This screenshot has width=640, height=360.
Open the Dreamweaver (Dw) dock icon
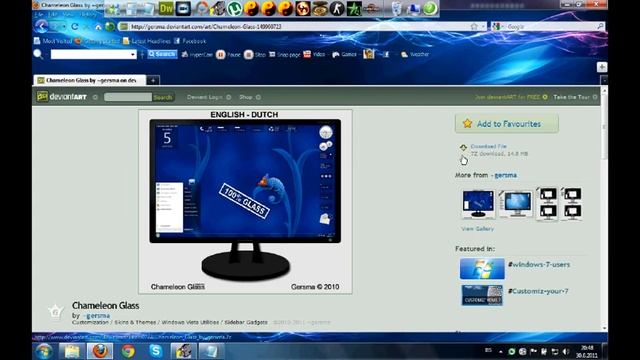coord(166,9)
